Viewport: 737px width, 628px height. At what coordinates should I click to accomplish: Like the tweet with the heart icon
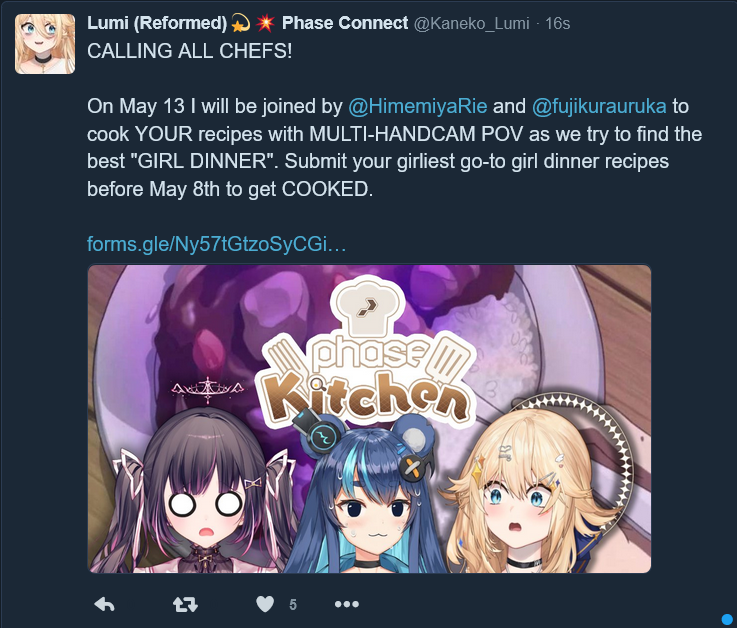click(265, 604)
